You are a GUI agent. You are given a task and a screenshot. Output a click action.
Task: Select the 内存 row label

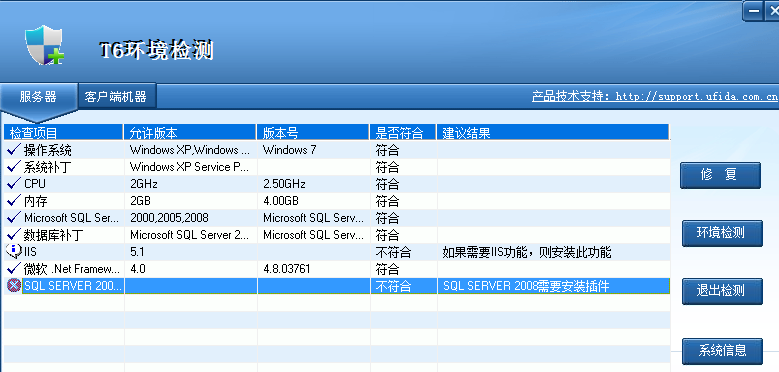[36, 201]
